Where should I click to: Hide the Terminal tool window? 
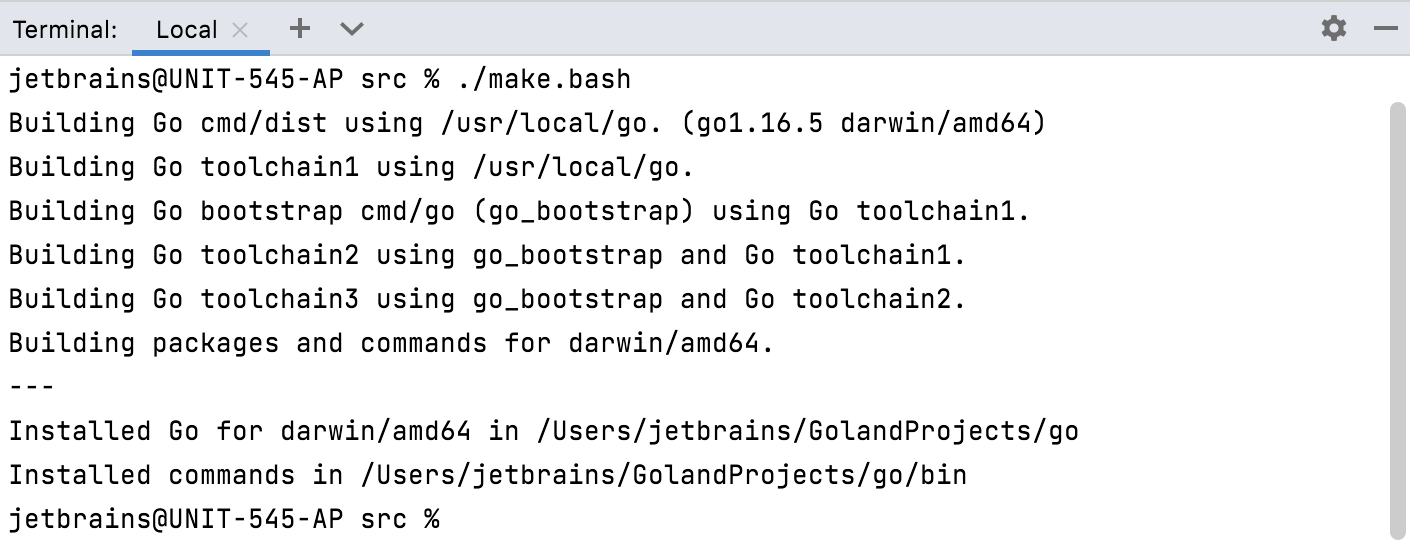click(x=1385, y=29)
